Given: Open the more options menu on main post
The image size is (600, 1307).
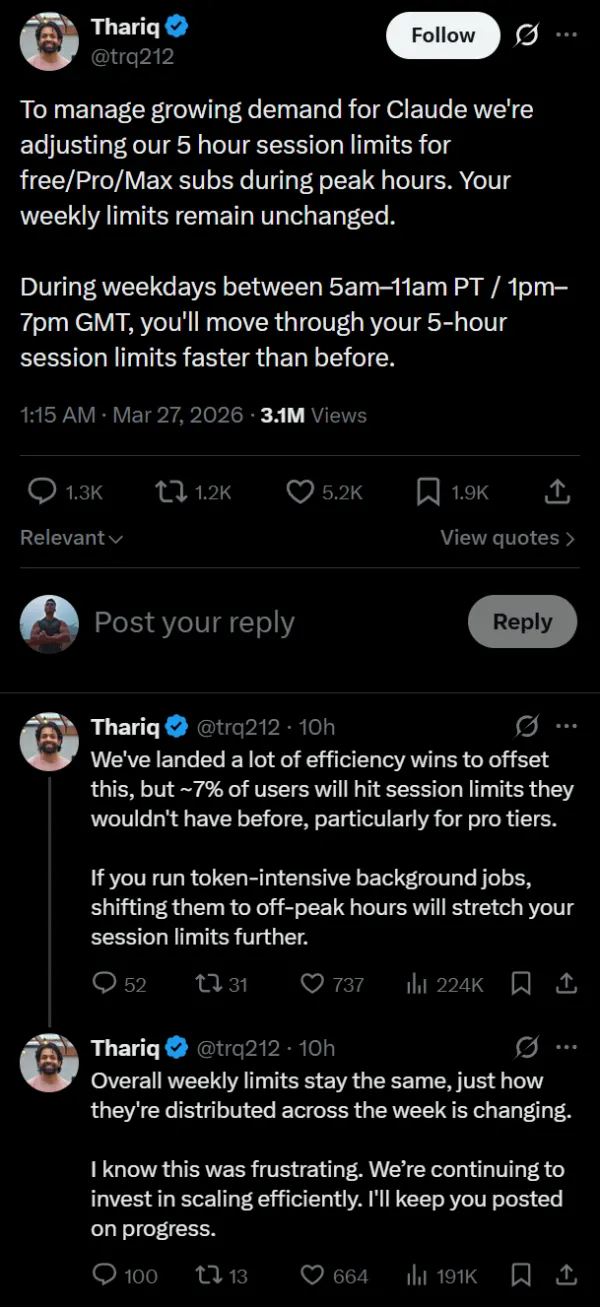Looking at the screenshot, I should click(566, 36).
